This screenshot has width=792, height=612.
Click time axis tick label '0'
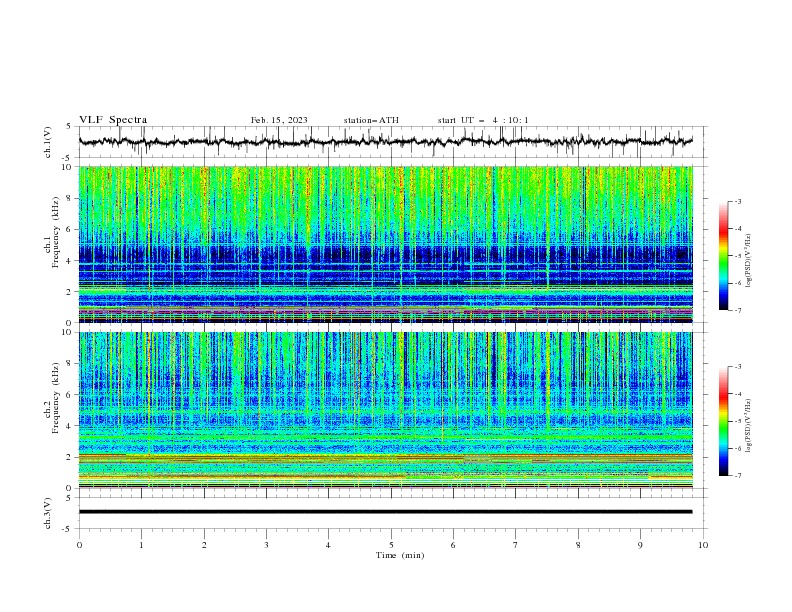(79, 545)
